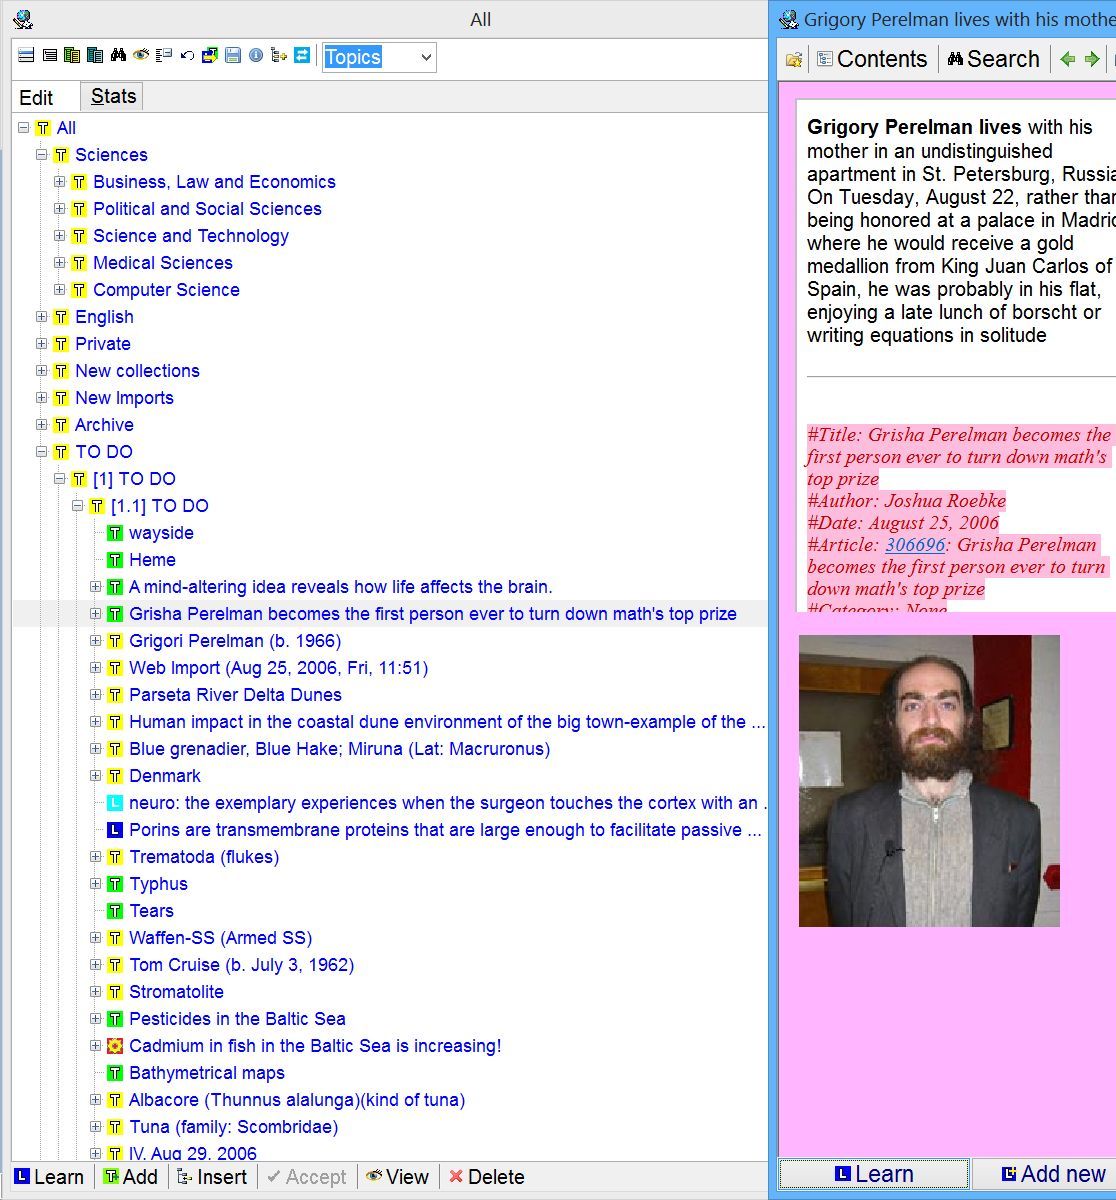Click the Grigory Perelman photo

pos(929,780)
